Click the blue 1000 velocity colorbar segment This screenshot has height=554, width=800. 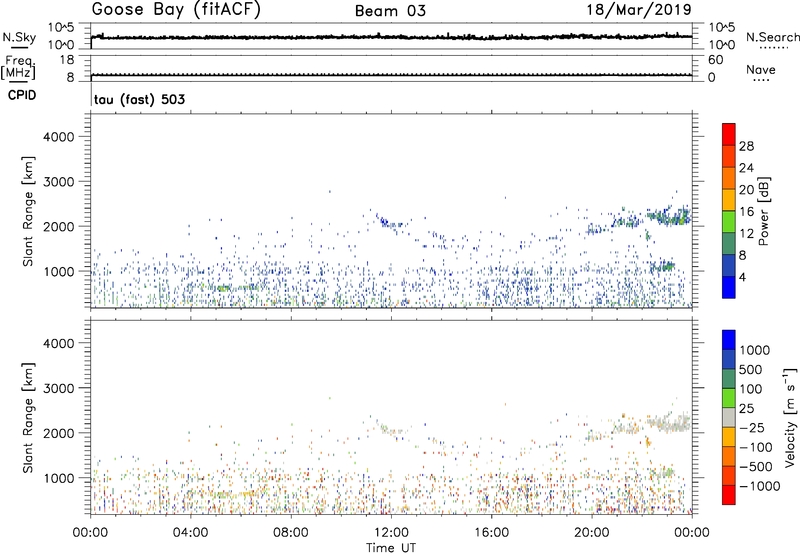point(729,340)
